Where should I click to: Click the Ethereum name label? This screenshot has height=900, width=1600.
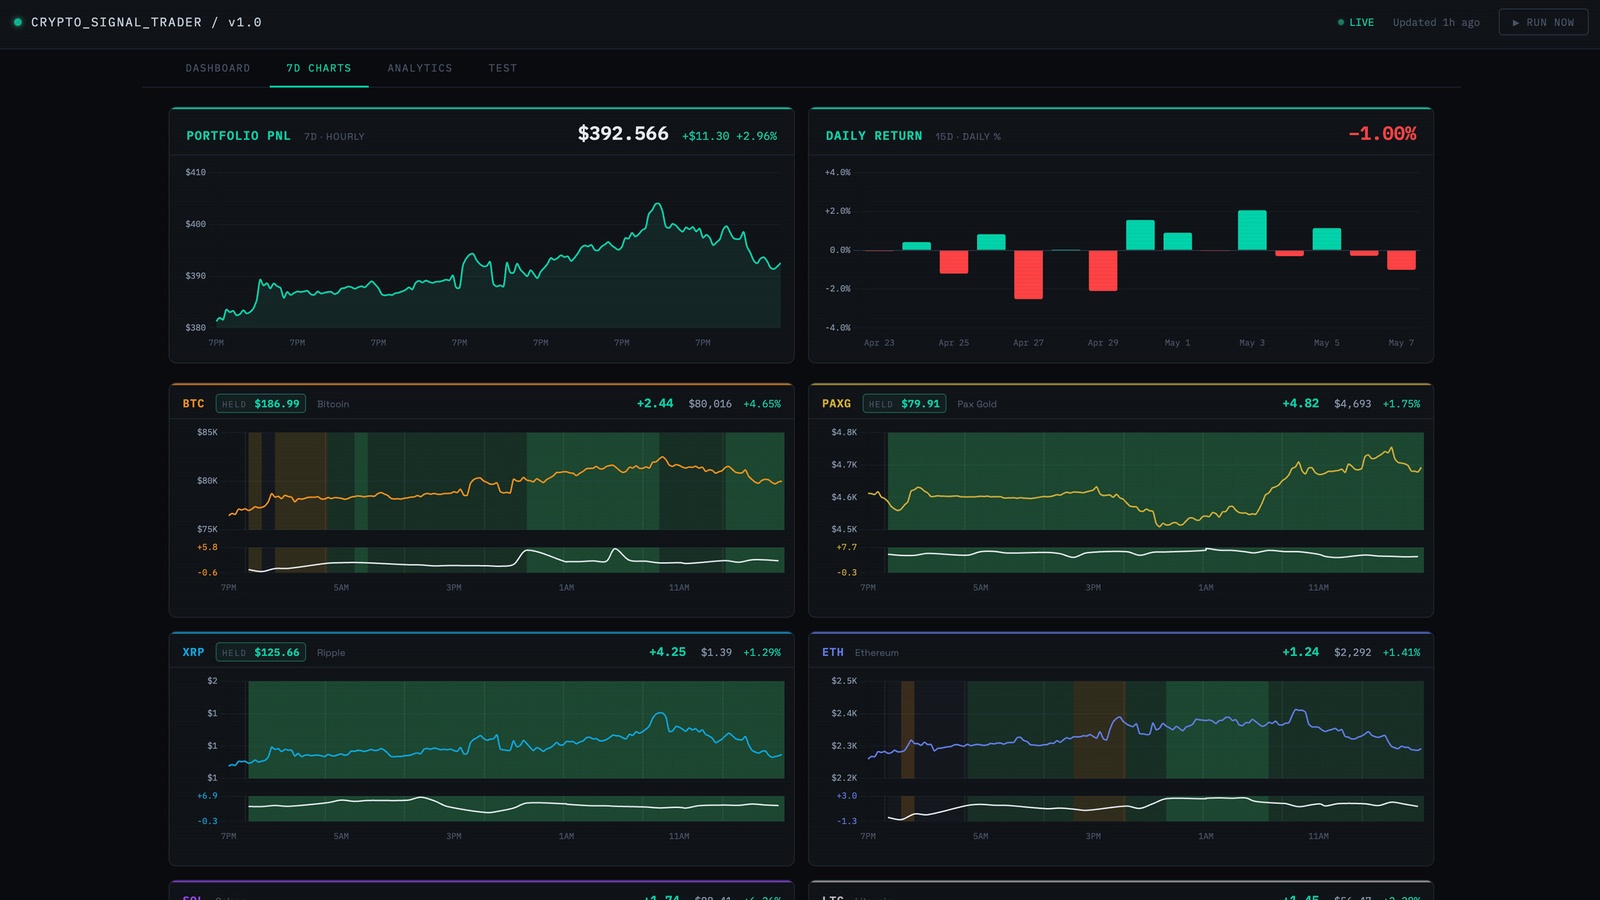click(x=877, y=653)
